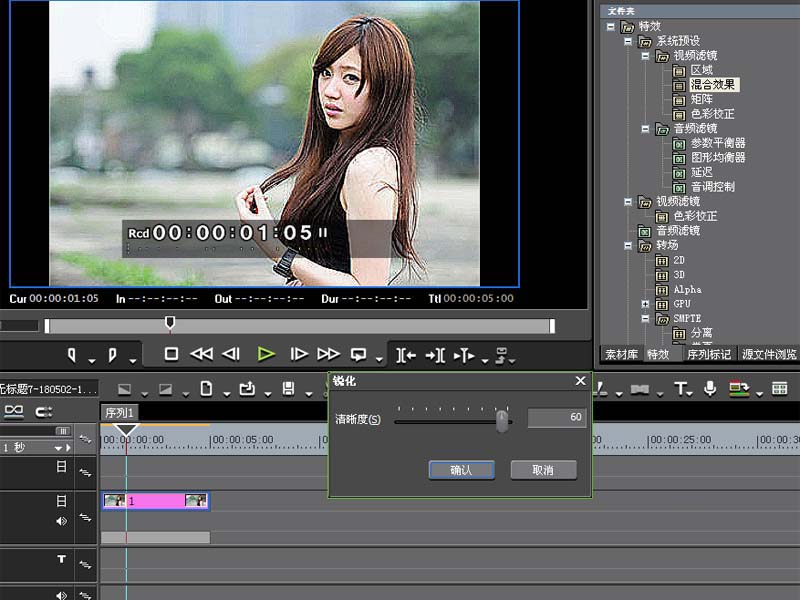Click the Title tool T icon

pyautogui.click(x=680, y=389)
